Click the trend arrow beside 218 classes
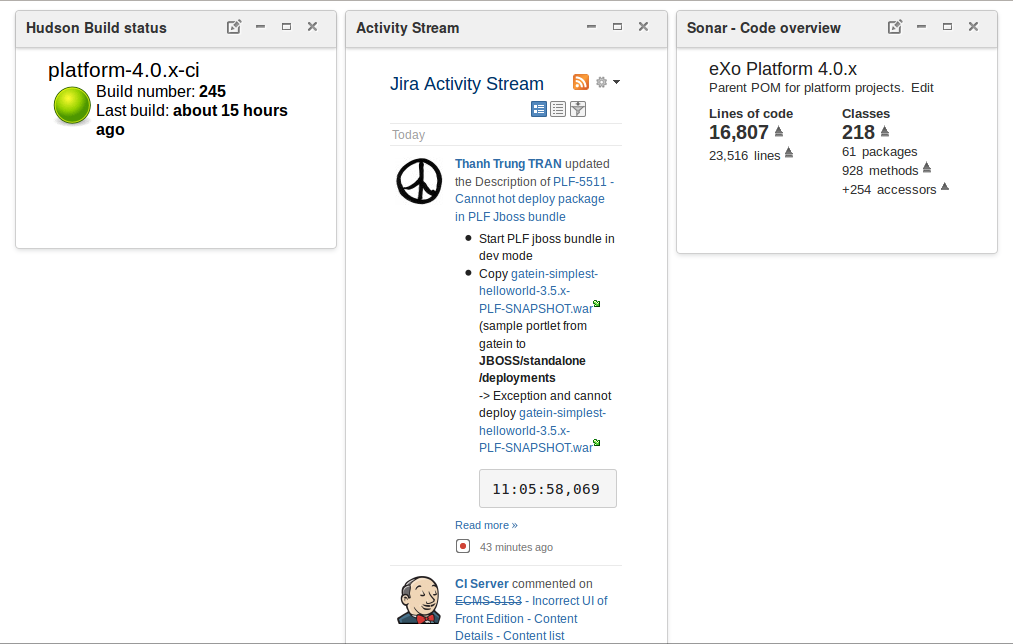Screen dimensions: 1013x644 coord(885,131)
